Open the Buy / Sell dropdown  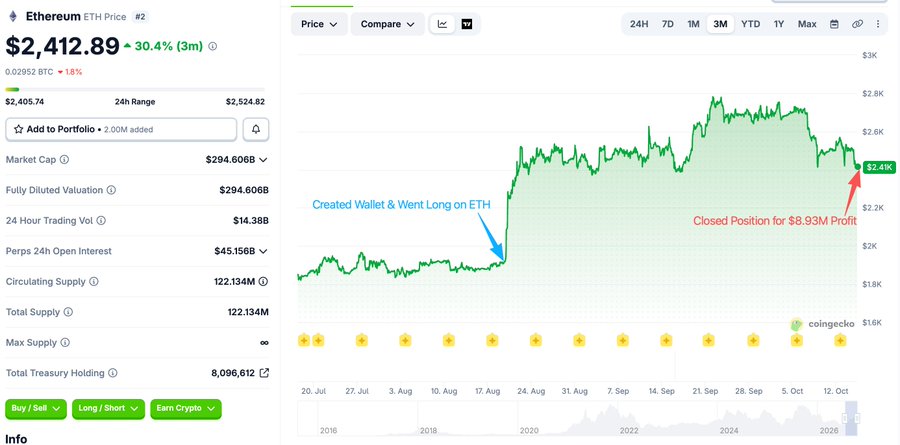pos(36,408)
